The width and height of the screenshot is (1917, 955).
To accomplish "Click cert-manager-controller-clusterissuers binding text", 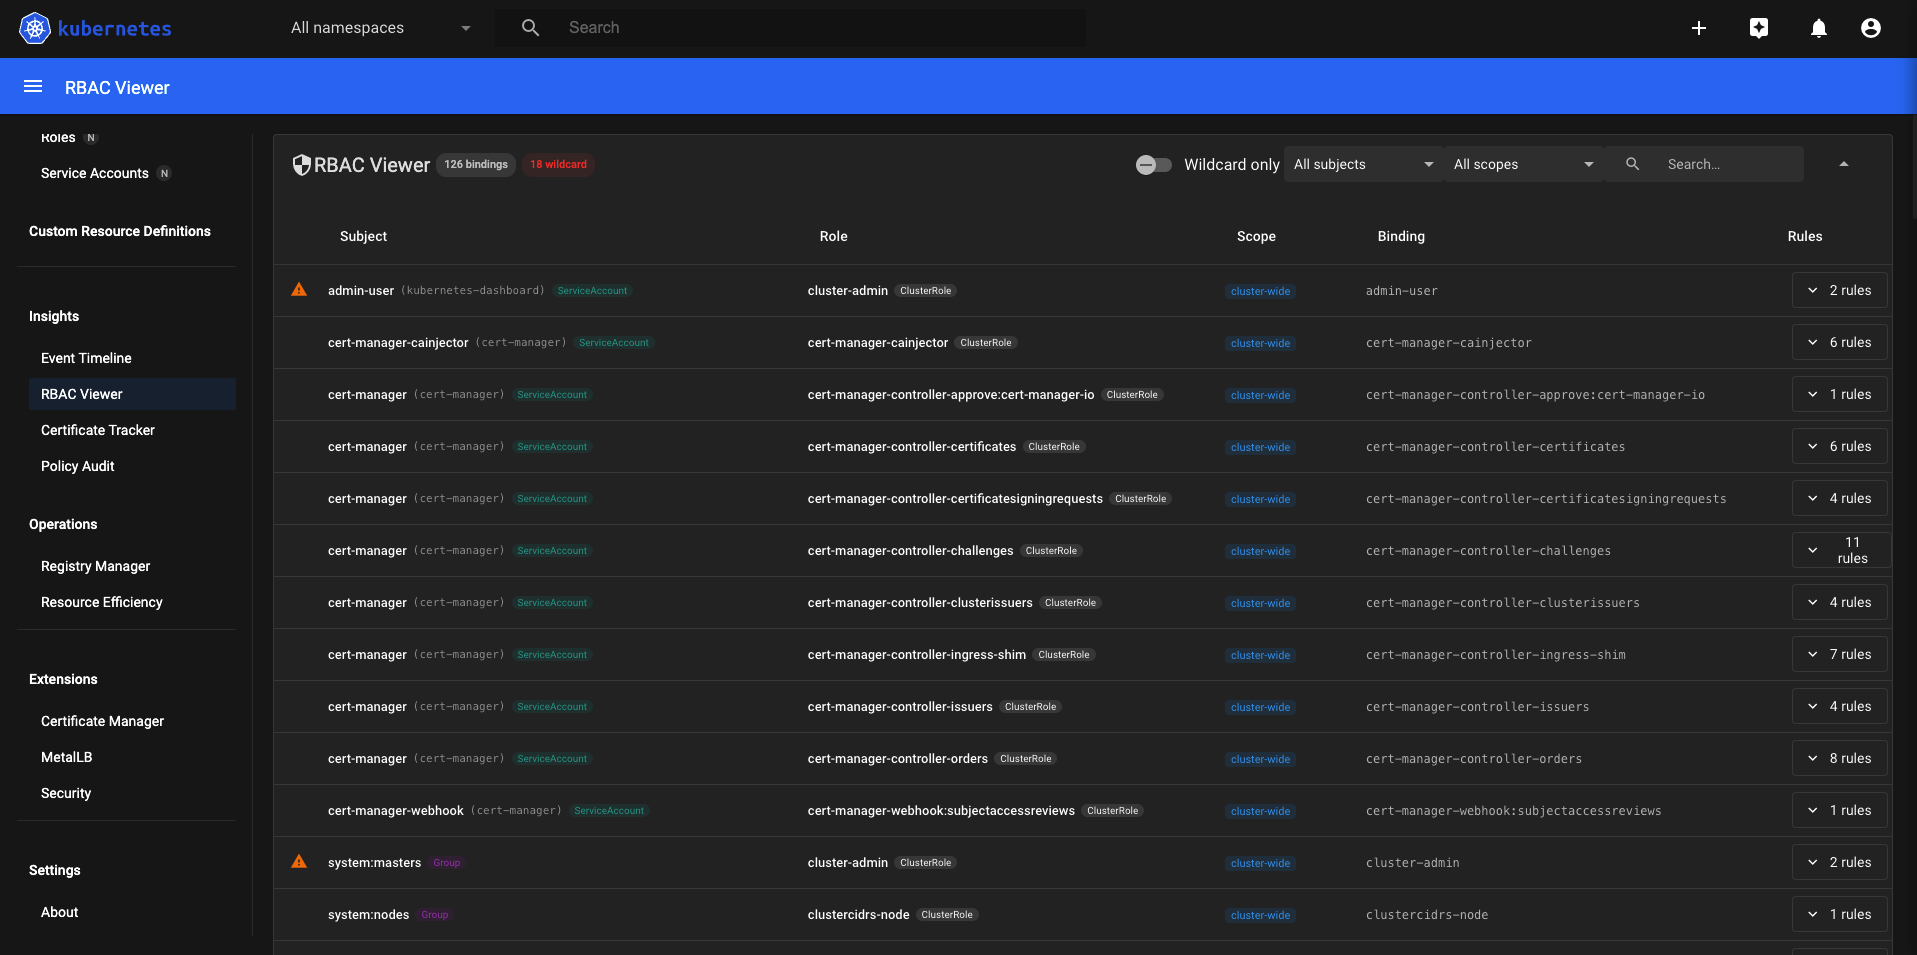I will [1503, 603].
